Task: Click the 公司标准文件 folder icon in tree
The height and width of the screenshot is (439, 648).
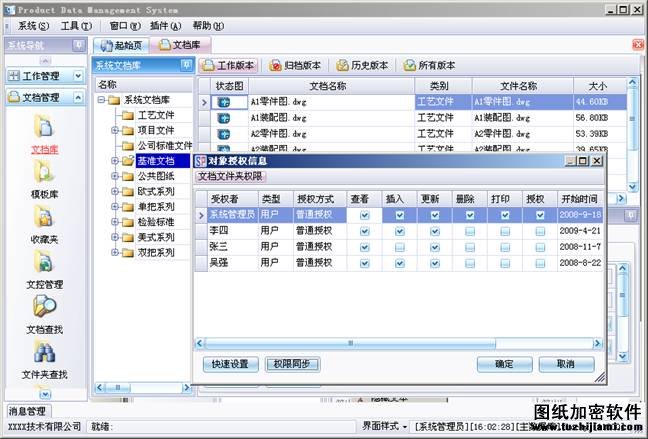Action: click(x=128, y=146)
